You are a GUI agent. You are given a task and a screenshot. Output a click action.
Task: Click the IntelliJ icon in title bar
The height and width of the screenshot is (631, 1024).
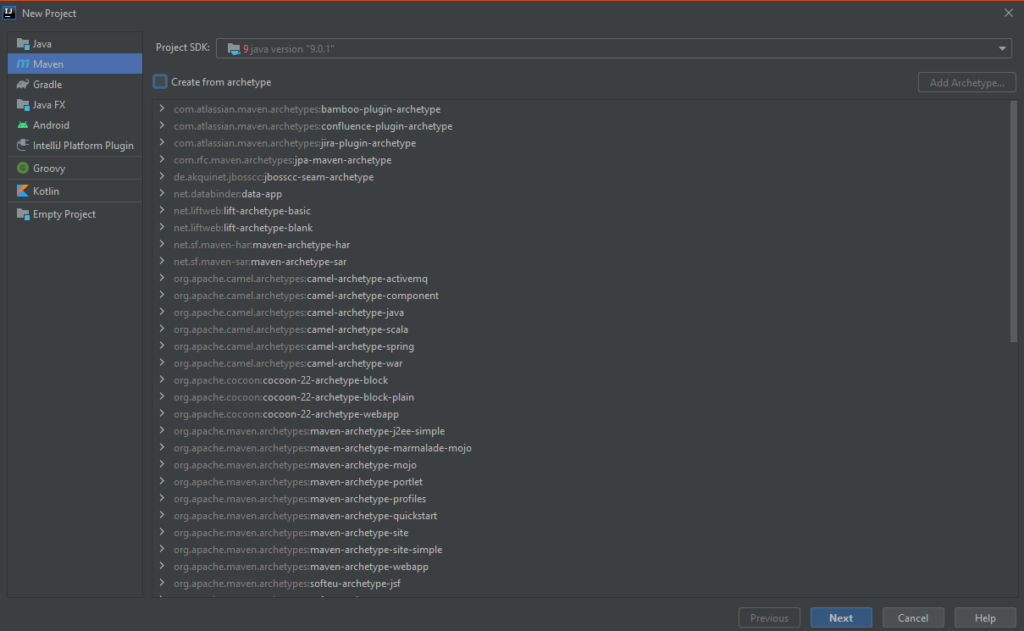click(x=9, y=12)
